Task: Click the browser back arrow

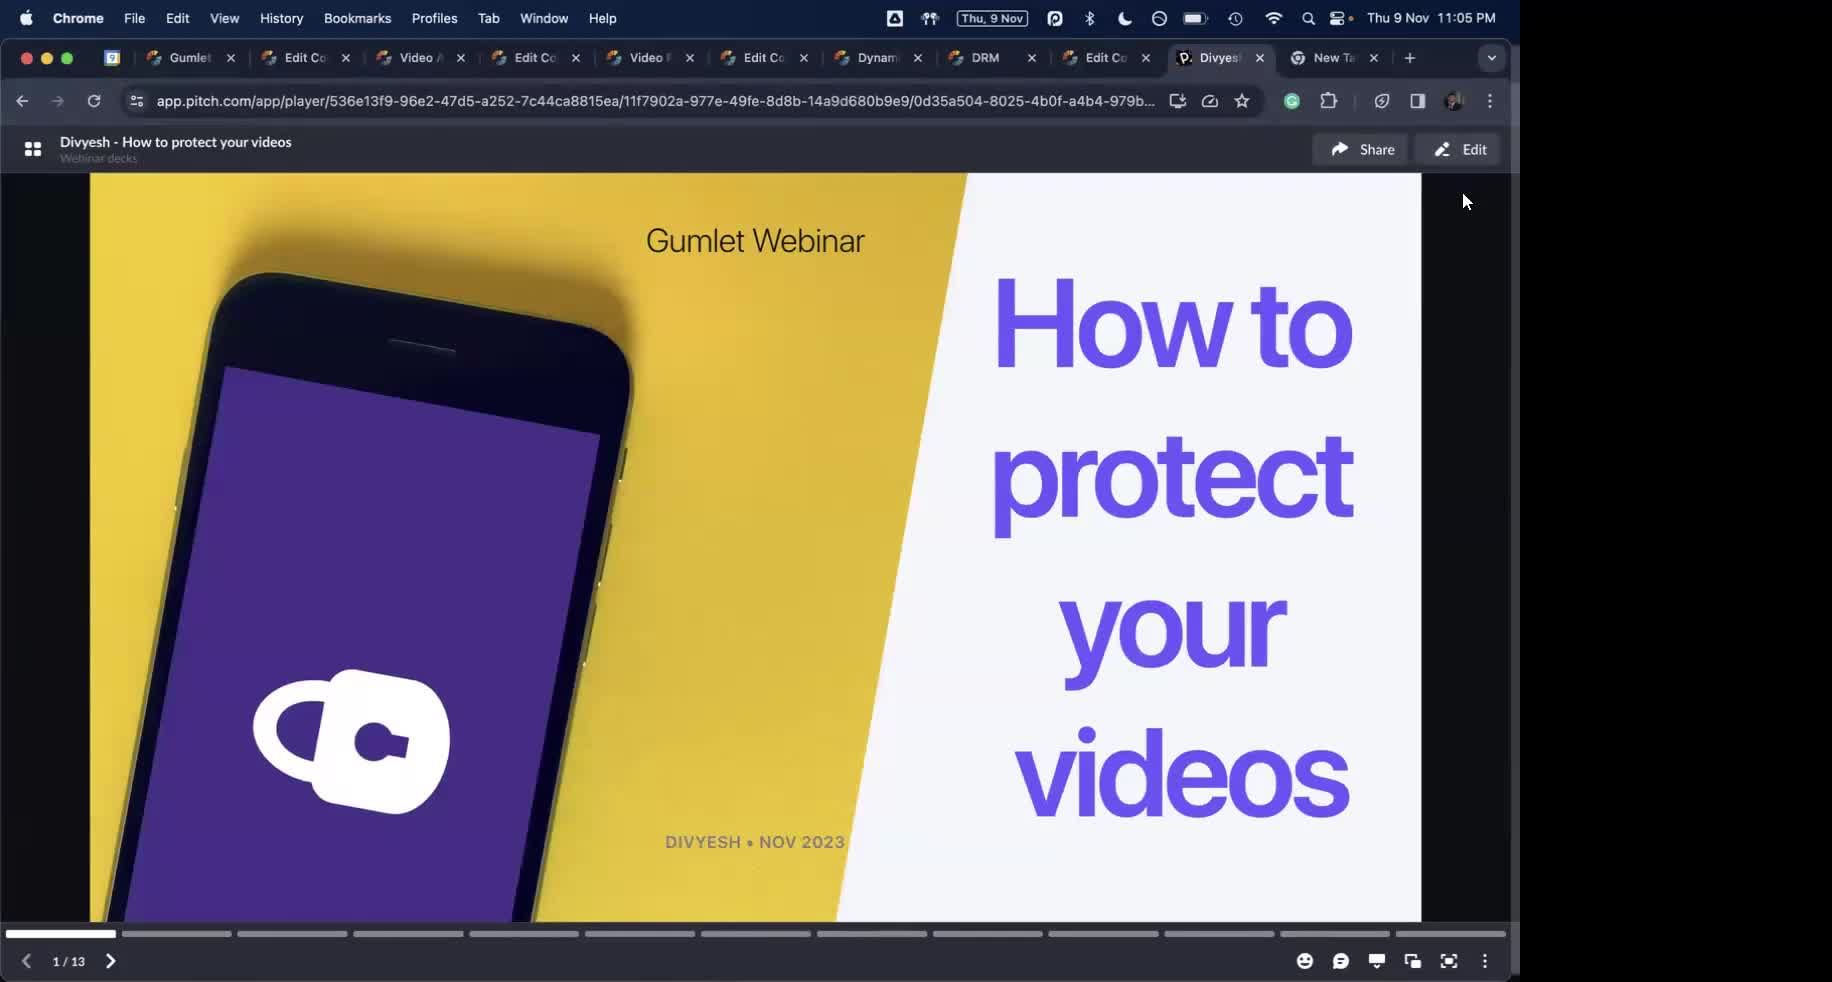Action: click(x=22, y=101)
